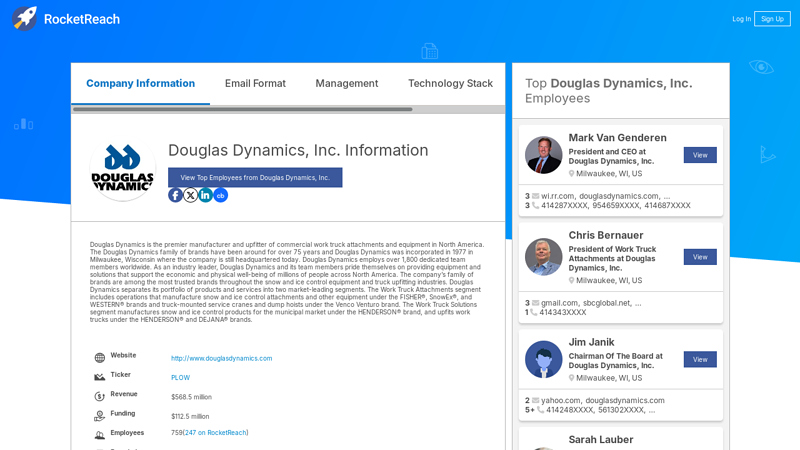Click location pin in Jim Janik's card
The width and height of the screenshot is (800, 450).
571,378
